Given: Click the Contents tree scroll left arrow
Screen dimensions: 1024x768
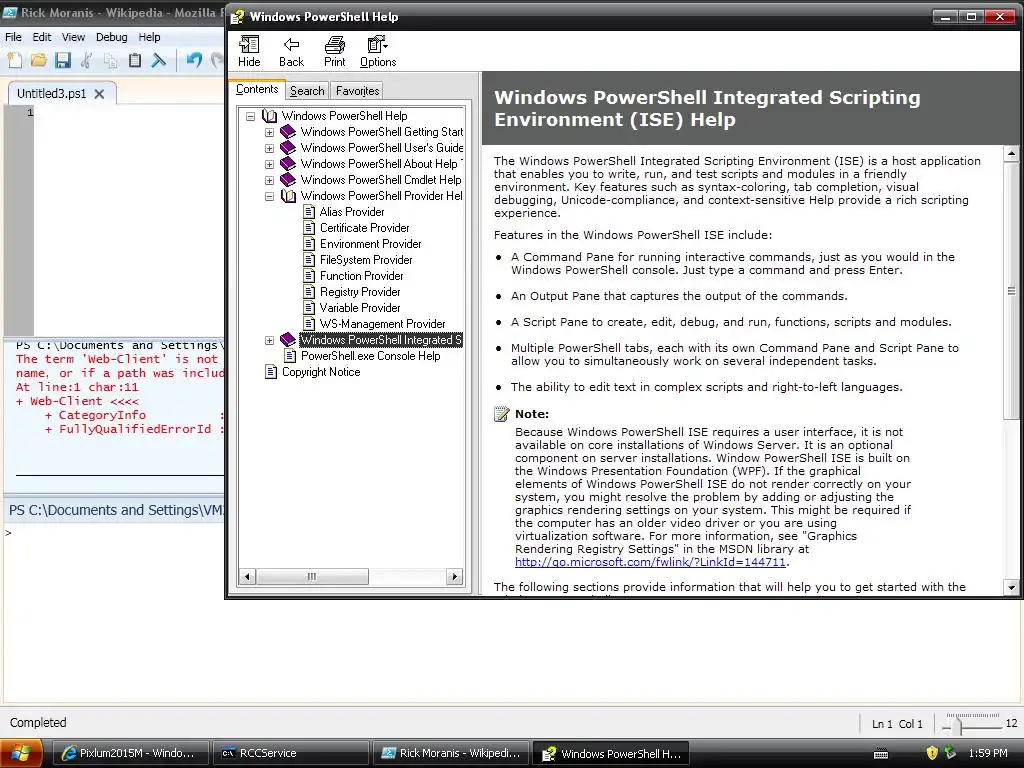Looking at the screenshot, I should pyautogui.click(x=247, y=577).
